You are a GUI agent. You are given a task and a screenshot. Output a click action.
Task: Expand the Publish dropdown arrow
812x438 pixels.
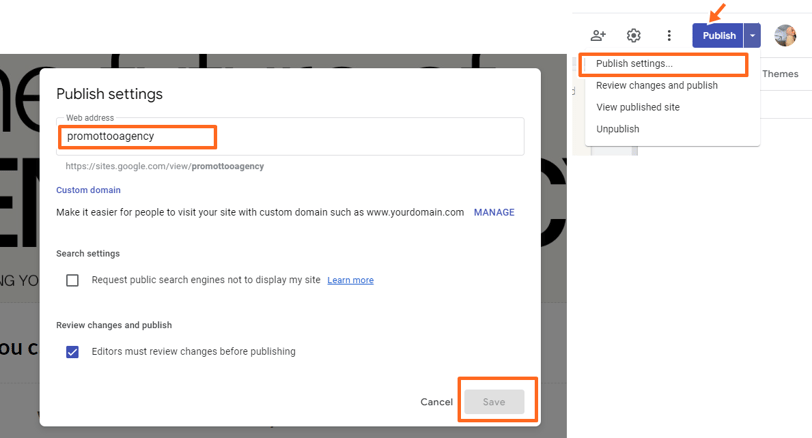(752, 35)
